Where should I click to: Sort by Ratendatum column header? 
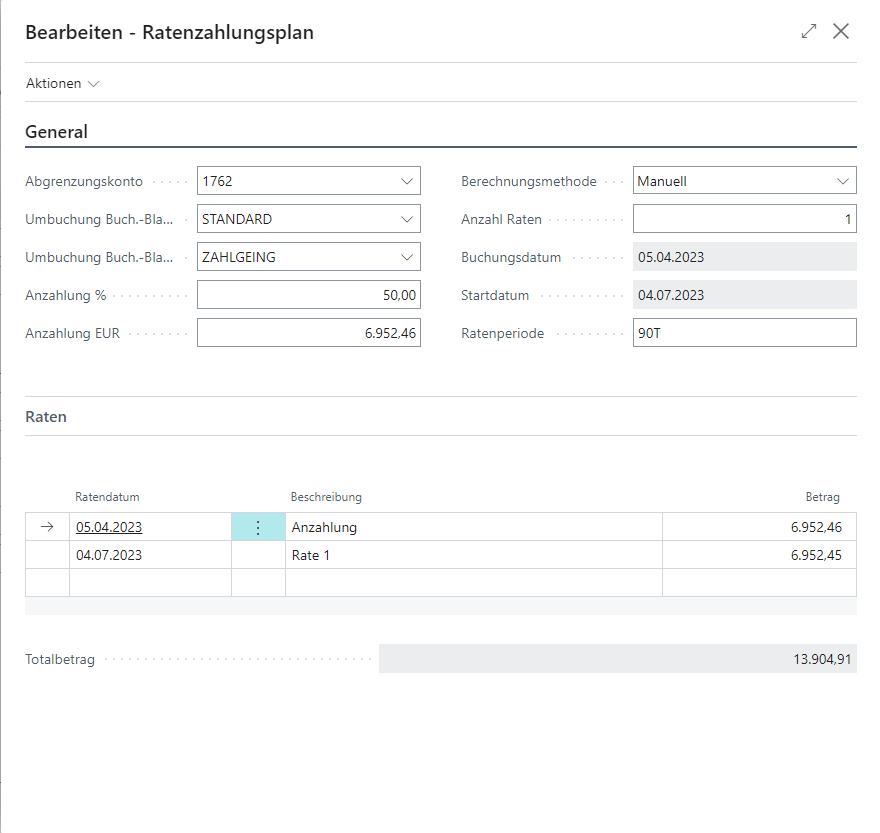tap(107, 497)
